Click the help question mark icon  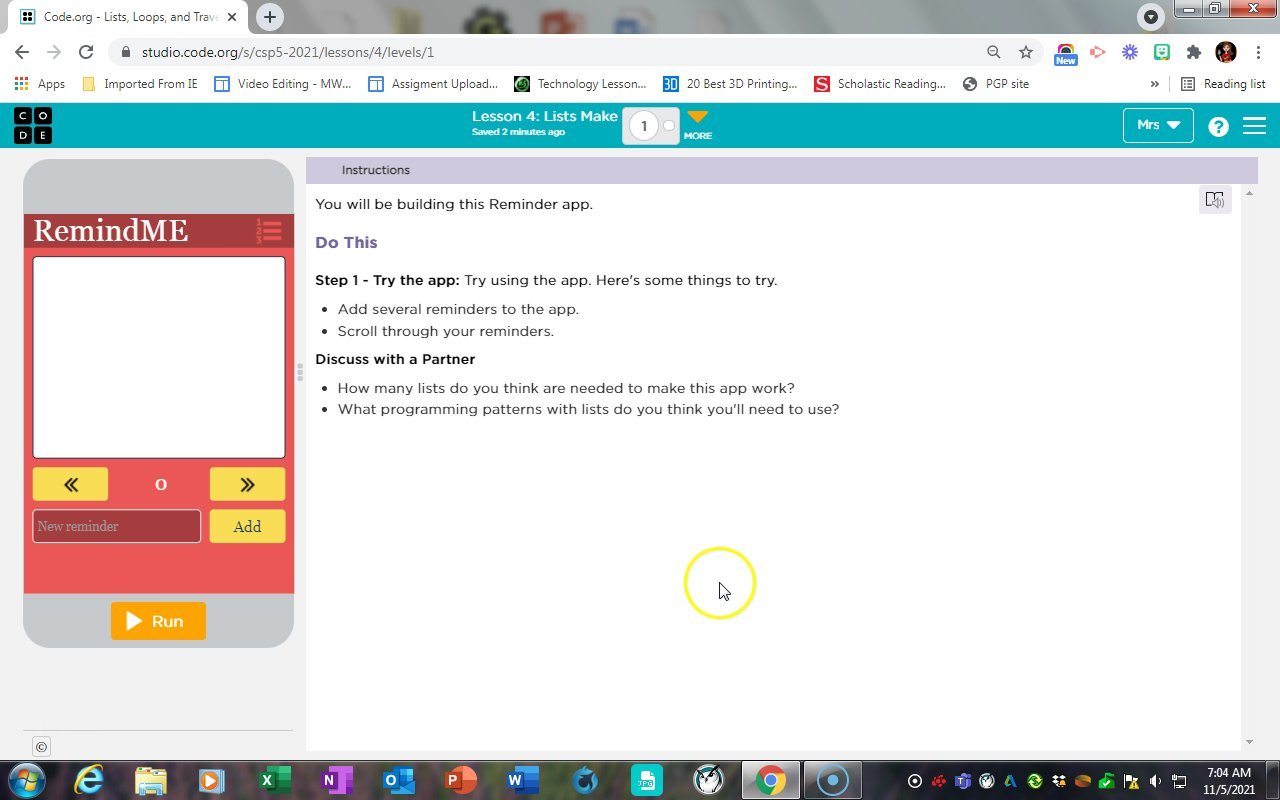pos(1217,125)
